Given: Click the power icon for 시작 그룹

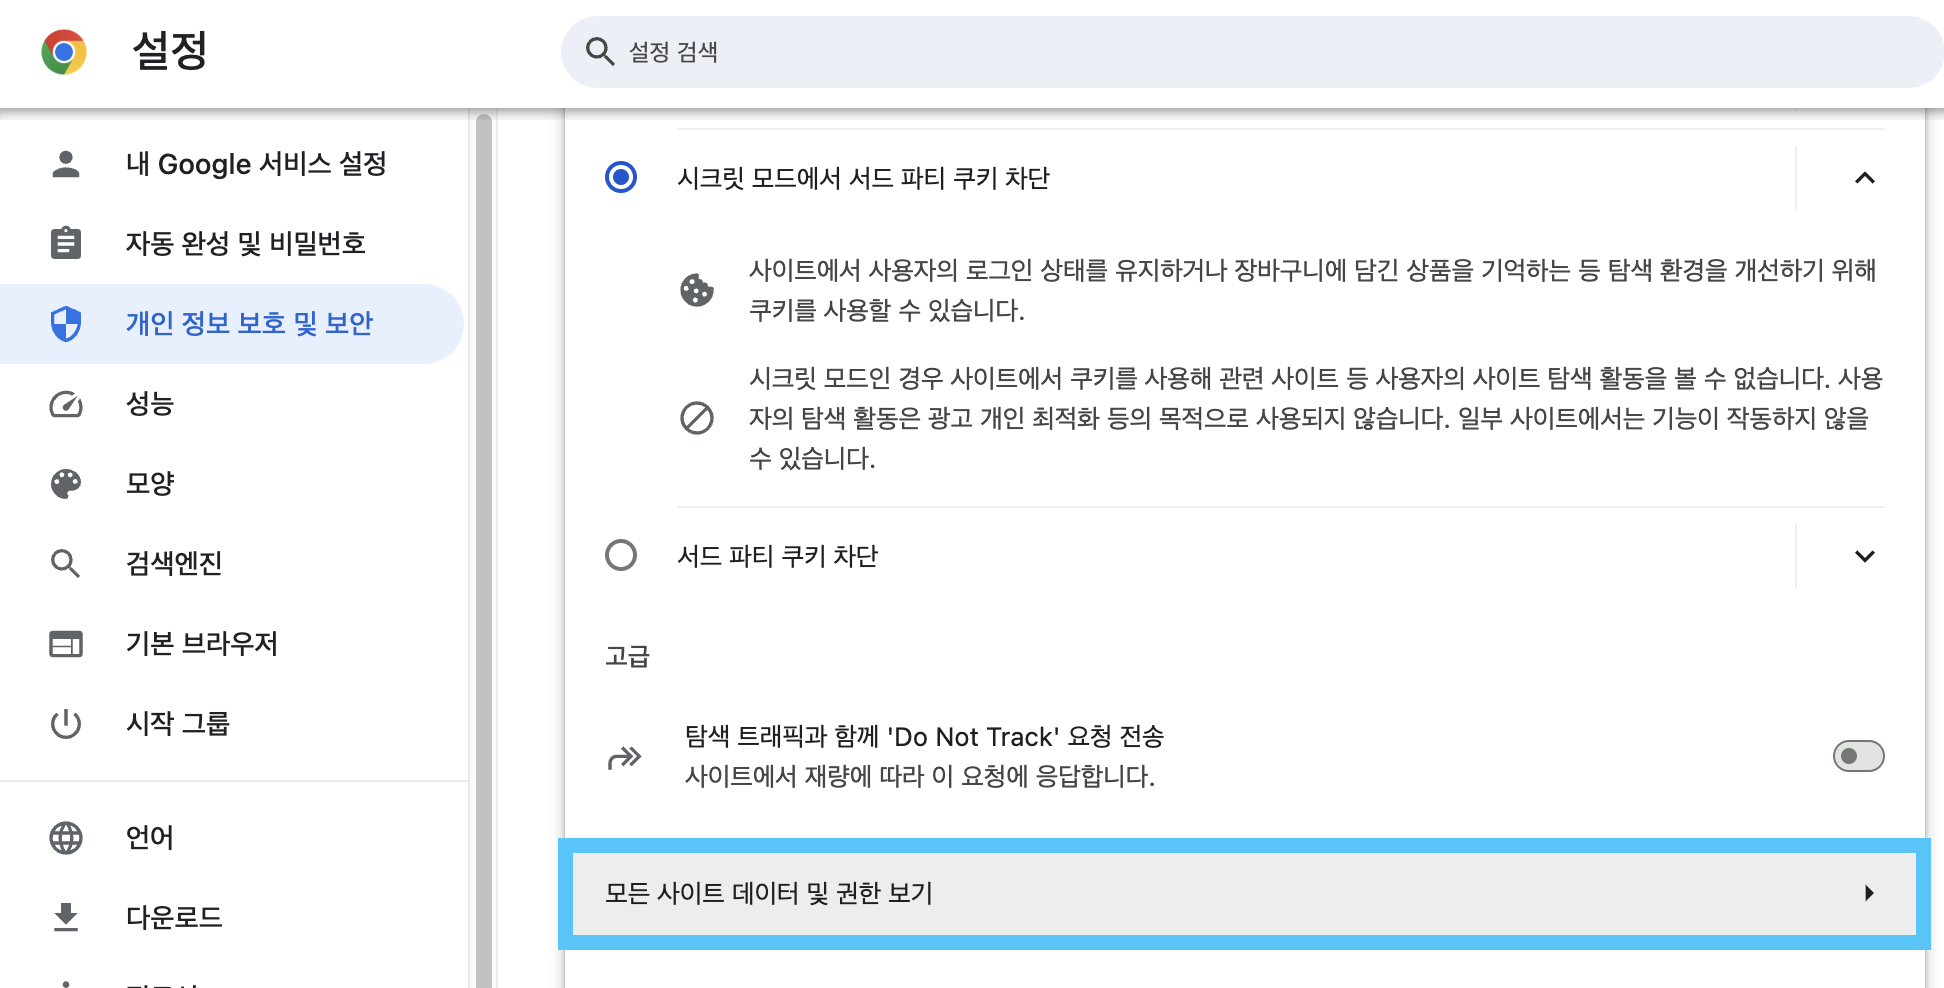Looking at the screenshot, I should (66, 723).
